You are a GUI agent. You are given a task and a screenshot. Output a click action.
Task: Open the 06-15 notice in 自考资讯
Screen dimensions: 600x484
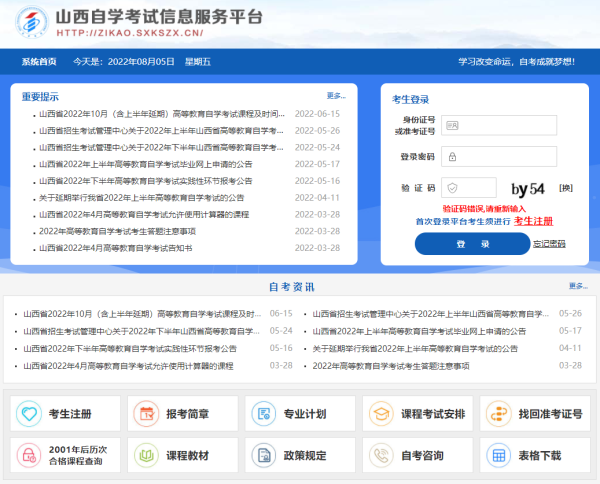click(x=142, y=314)
